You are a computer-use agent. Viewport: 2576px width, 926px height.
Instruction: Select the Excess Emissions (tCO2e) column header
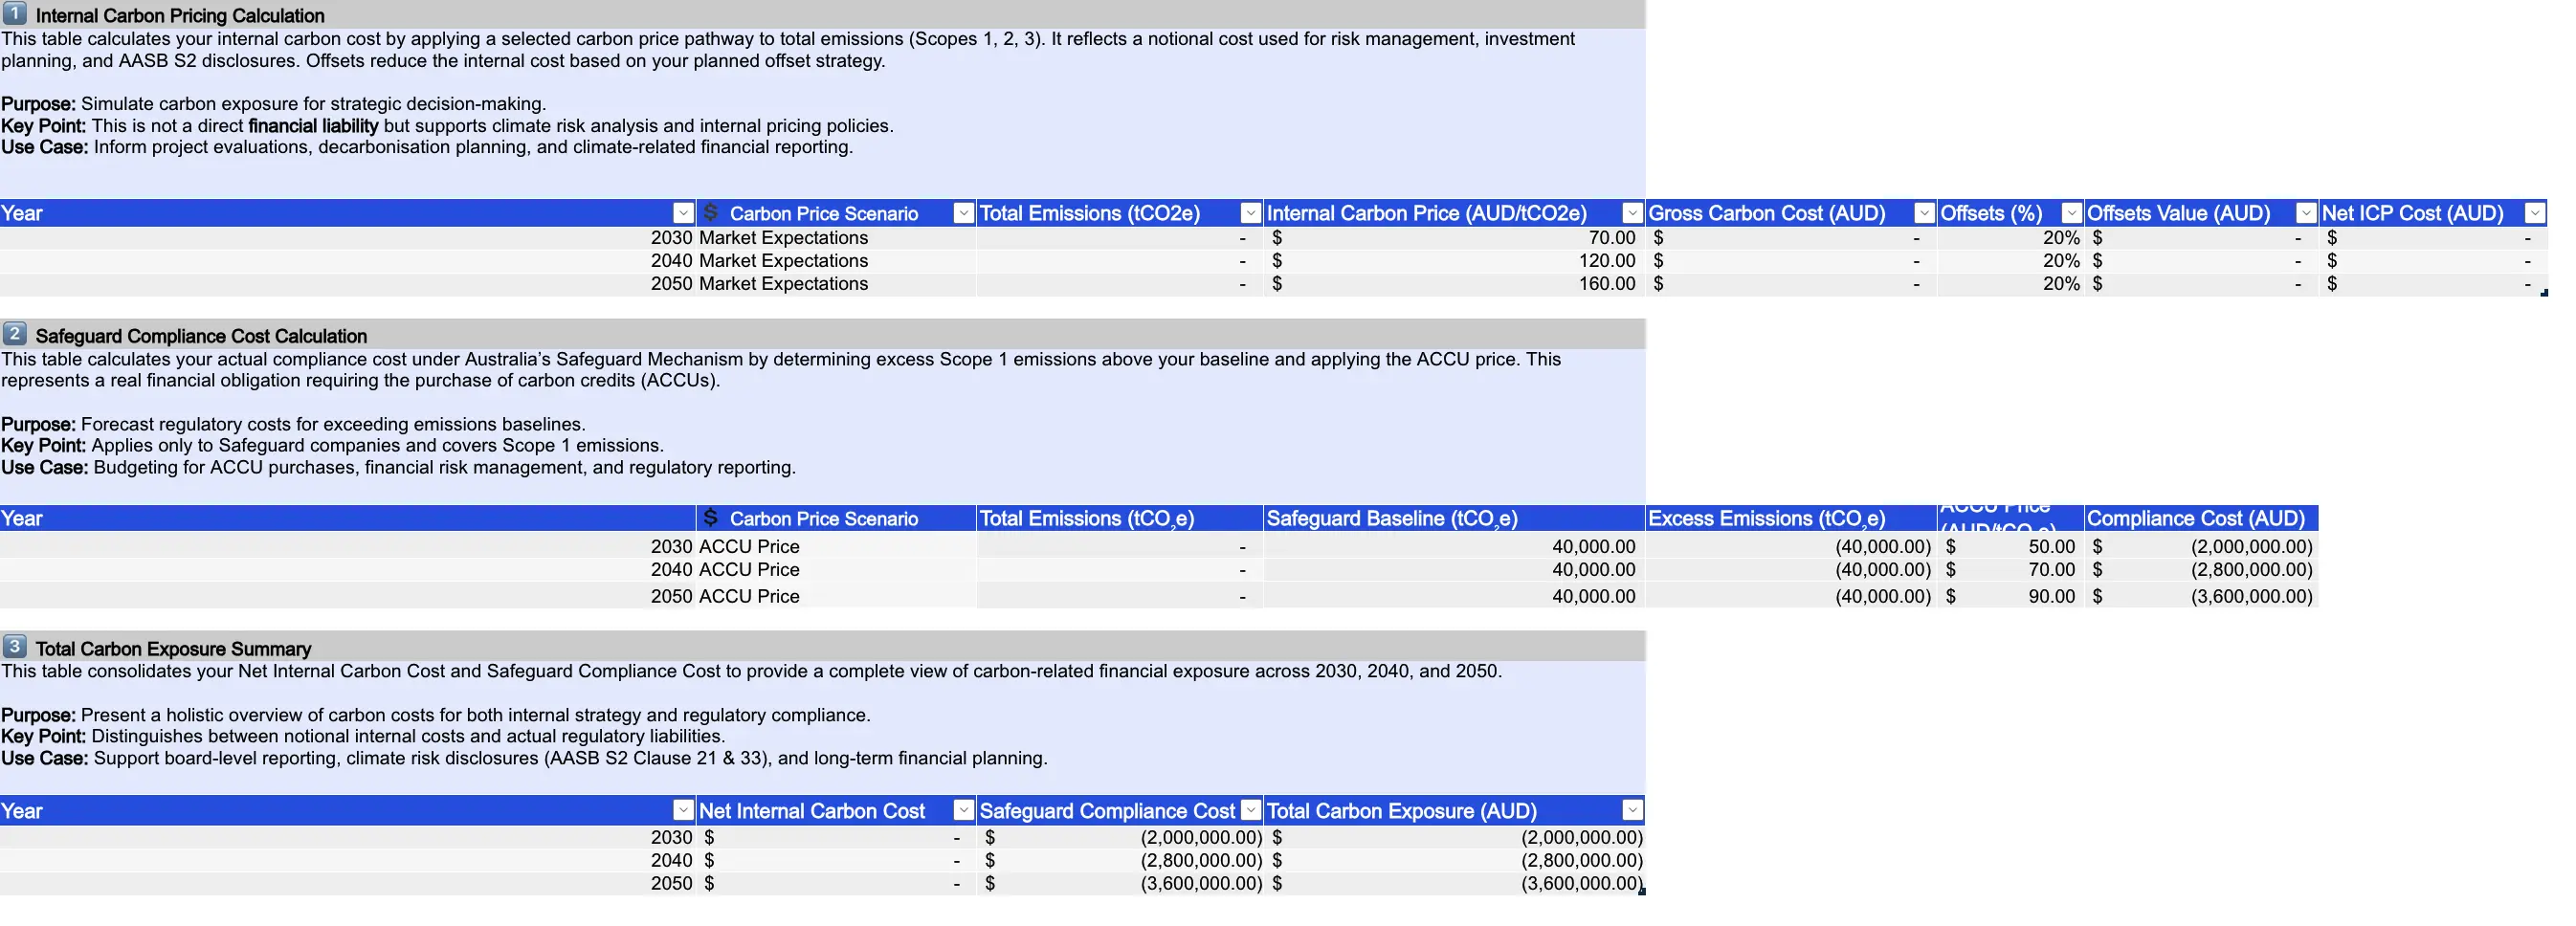(1791, 518)
